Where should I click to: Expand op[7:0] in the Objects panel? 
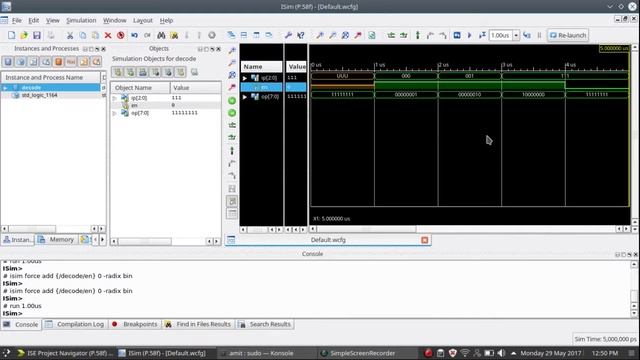(x=115, y=113)
